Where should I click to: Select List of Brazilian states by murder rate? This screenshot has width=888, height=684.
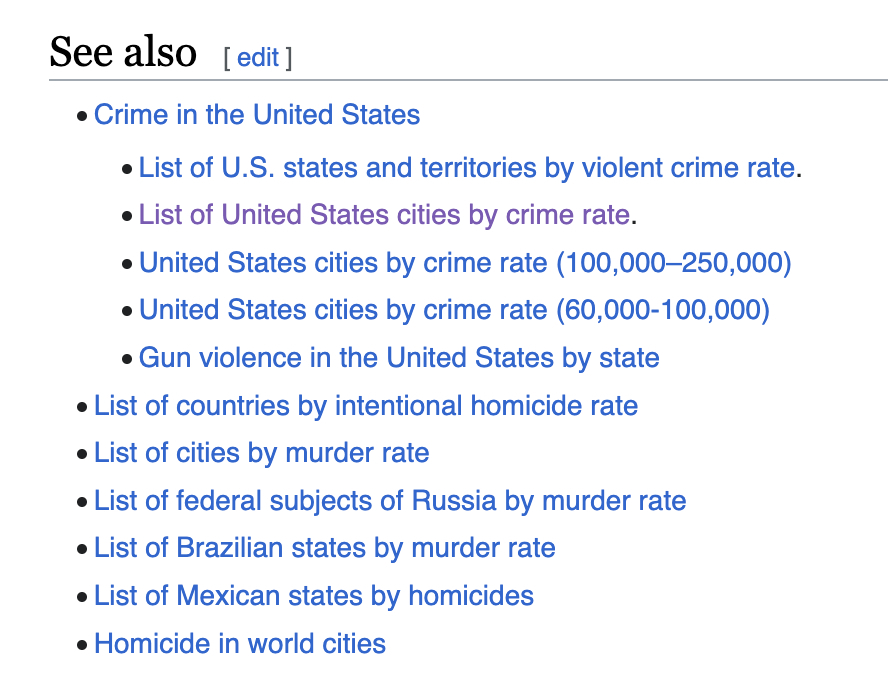(x=325, y=548)
